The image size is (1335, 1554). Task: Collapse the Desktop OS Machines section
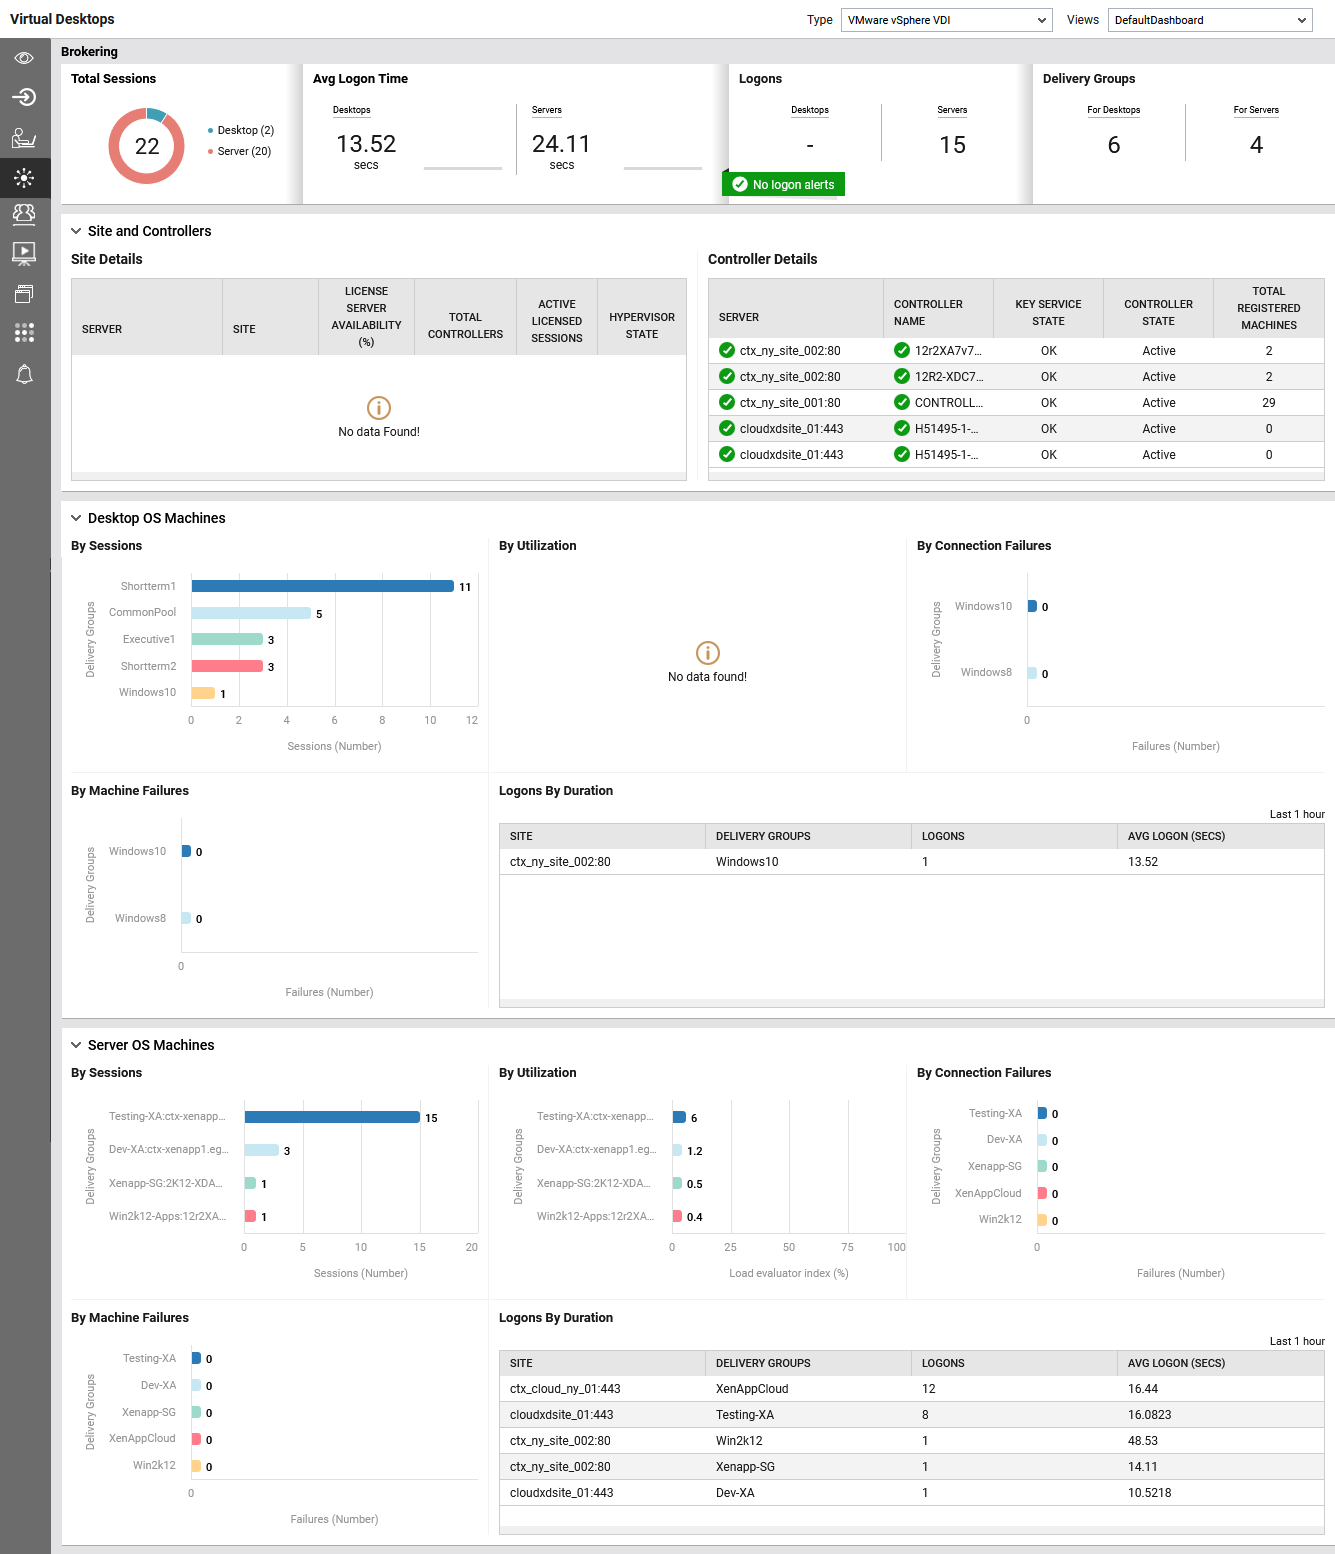click(x=76, y=518)
